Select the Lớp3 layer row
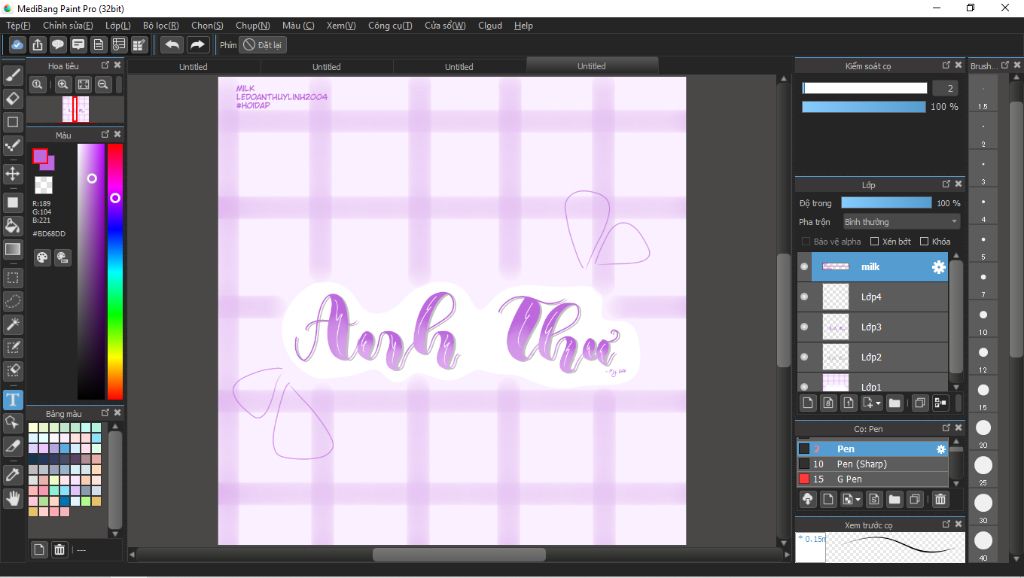Screen dimensions: 1024x578 (872, 327)
